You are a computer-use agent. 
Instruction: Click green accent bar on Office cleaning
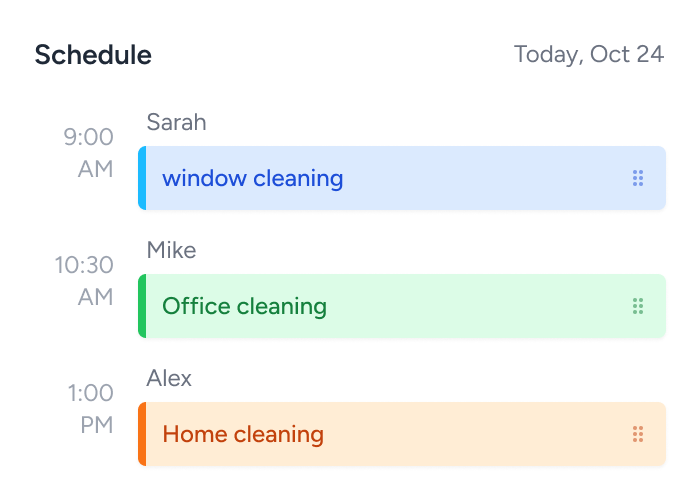(142, 306)
